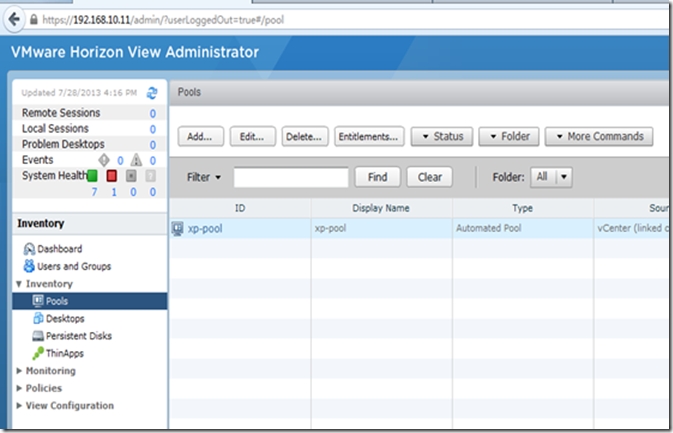Click the xp-pool row desktop icon
Viewport: 673px width, 433px height.
177,228
